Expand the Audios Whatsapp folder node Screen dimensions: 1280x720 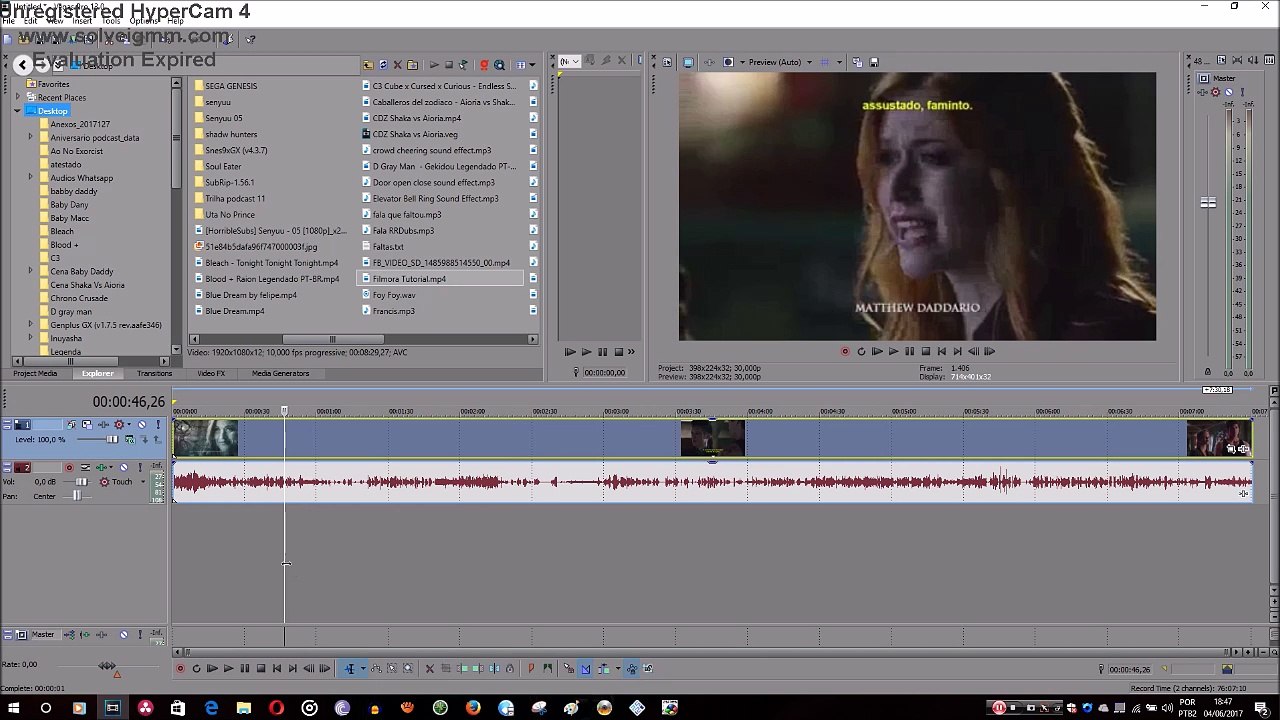point(30,178)
